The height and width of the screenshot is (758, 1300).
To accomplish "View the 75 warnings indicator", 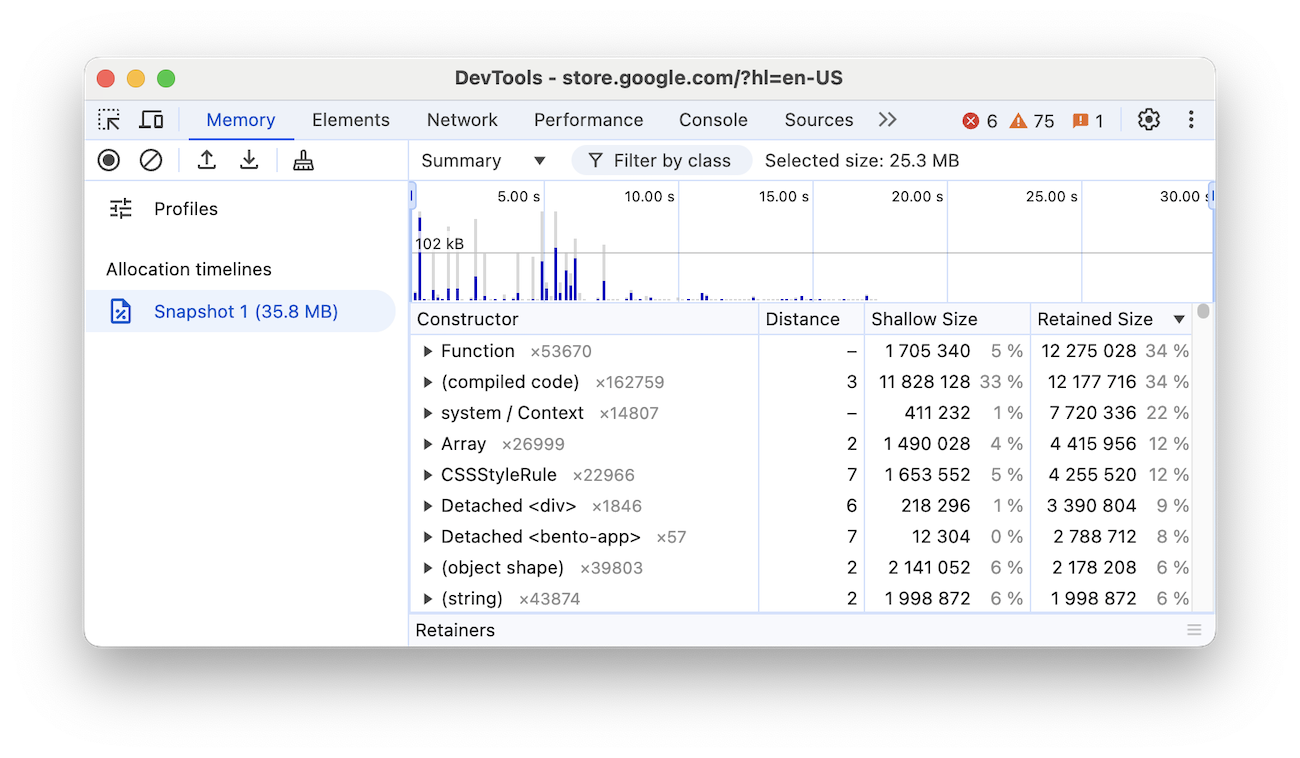I will 1033,120.
